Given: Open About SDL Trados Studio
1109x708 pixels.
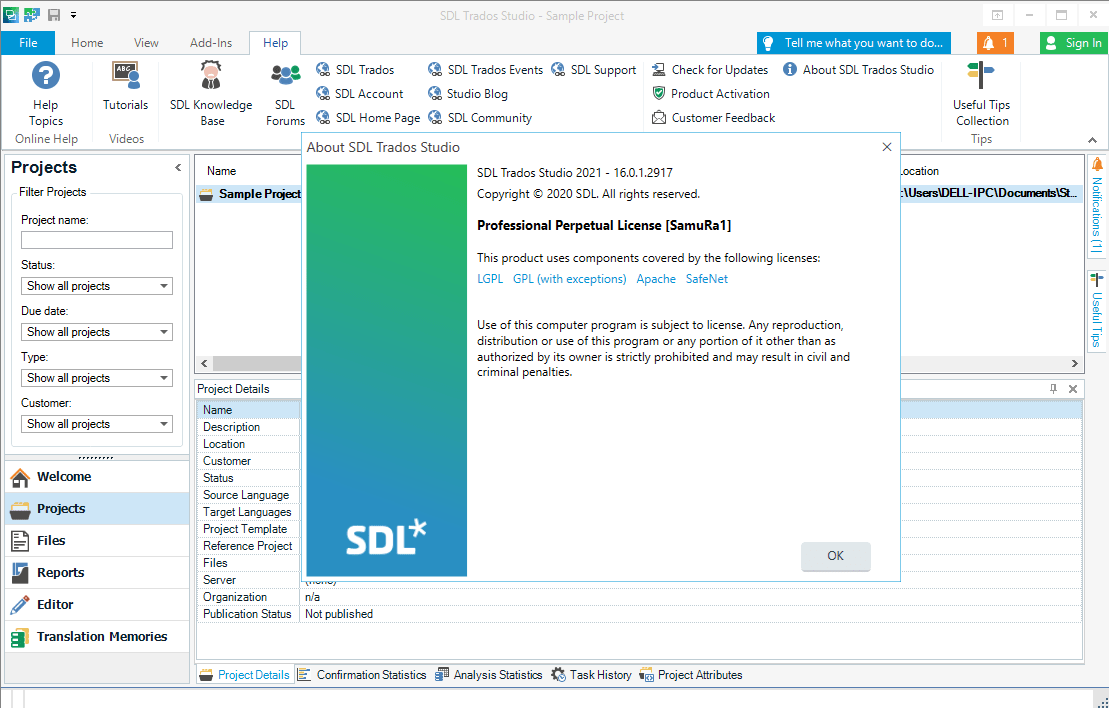Looking at the screenshot, I should [858, 69].
